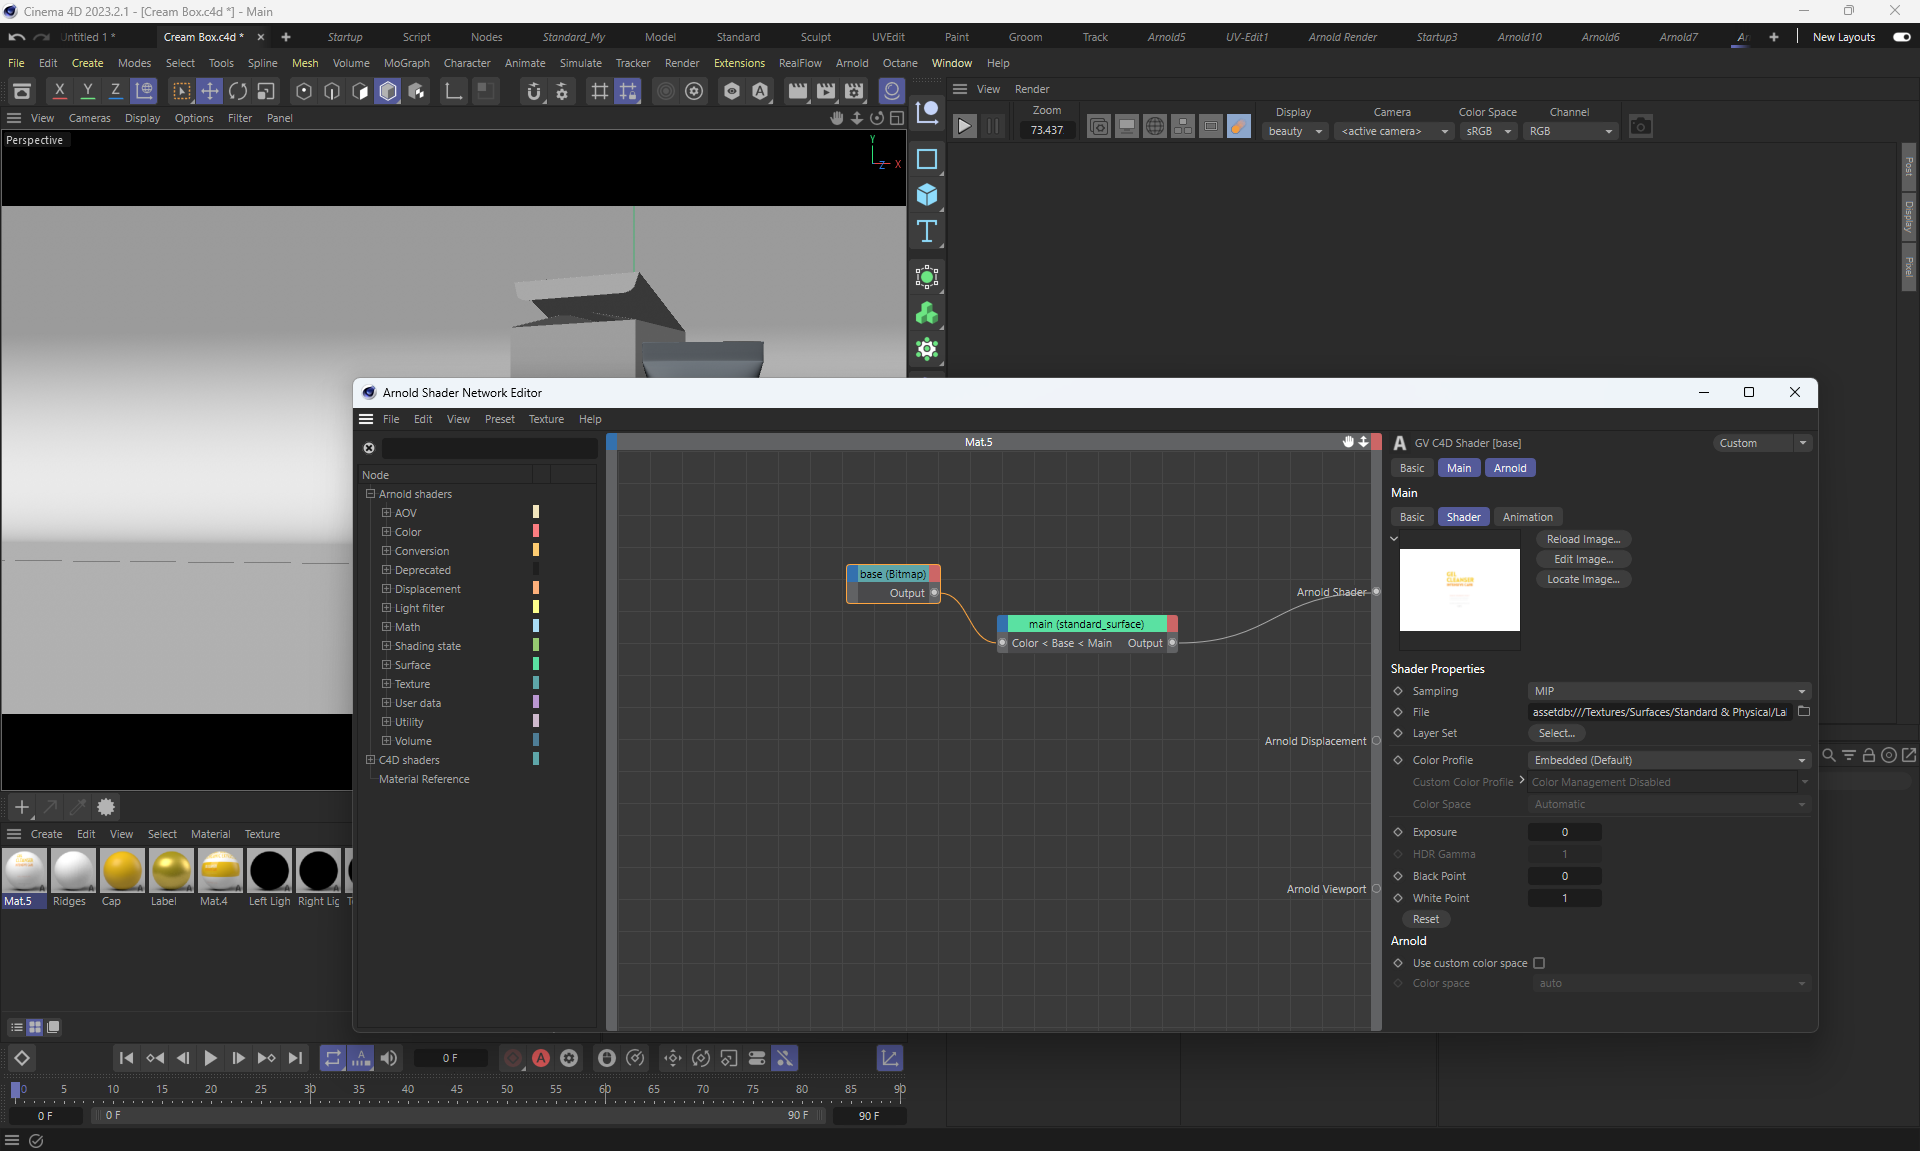
Task: Select the Move tool in toolbar
Action: 210,91
